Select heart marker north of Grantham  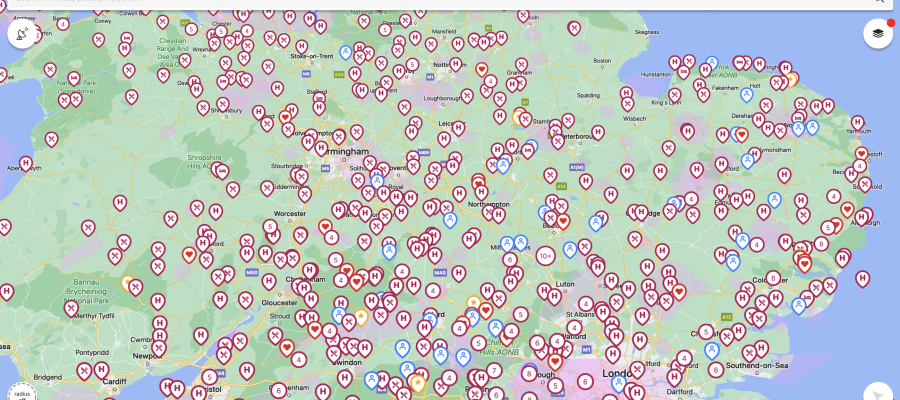point(482,69)
